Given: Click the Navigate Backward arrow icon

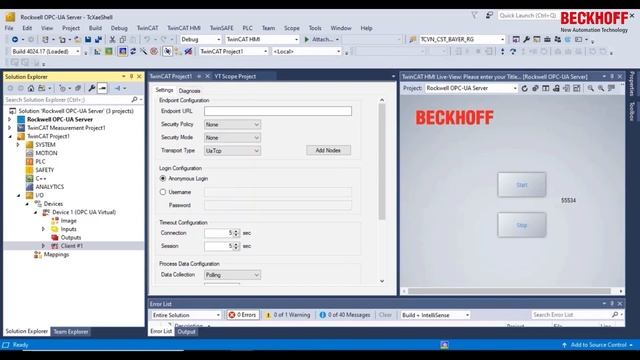Looking at the screenshot, I should 15,40.
